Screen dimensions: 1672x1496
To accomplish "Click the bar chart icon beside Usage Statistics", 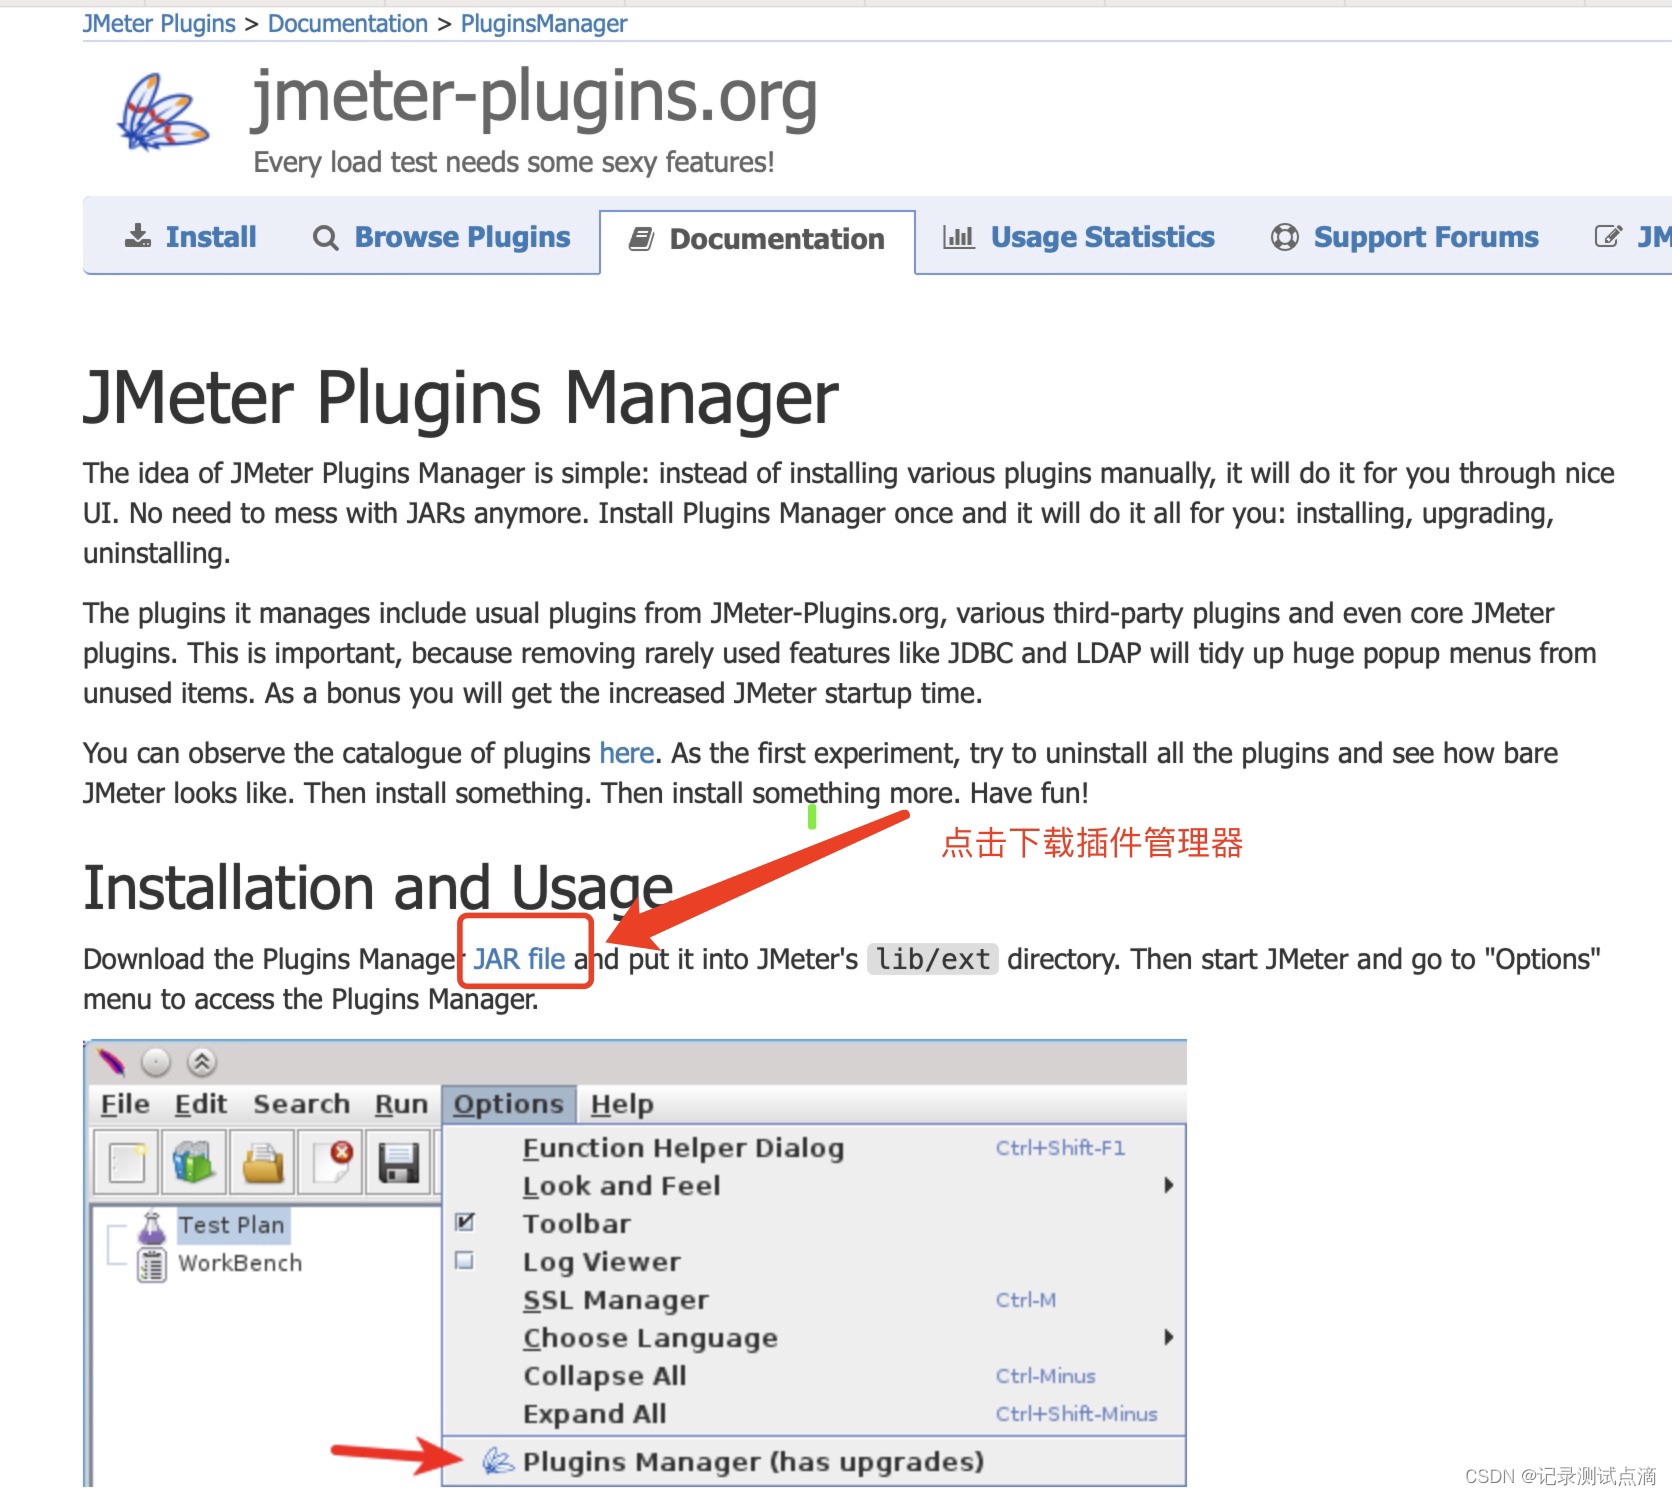I will pos(959,237).
